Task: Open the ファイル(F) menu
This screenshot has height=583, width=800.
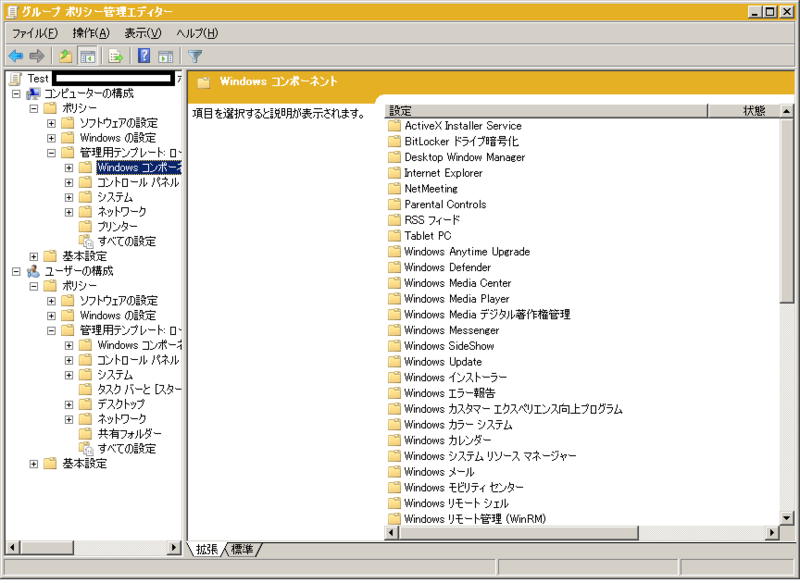Action: 35,33
